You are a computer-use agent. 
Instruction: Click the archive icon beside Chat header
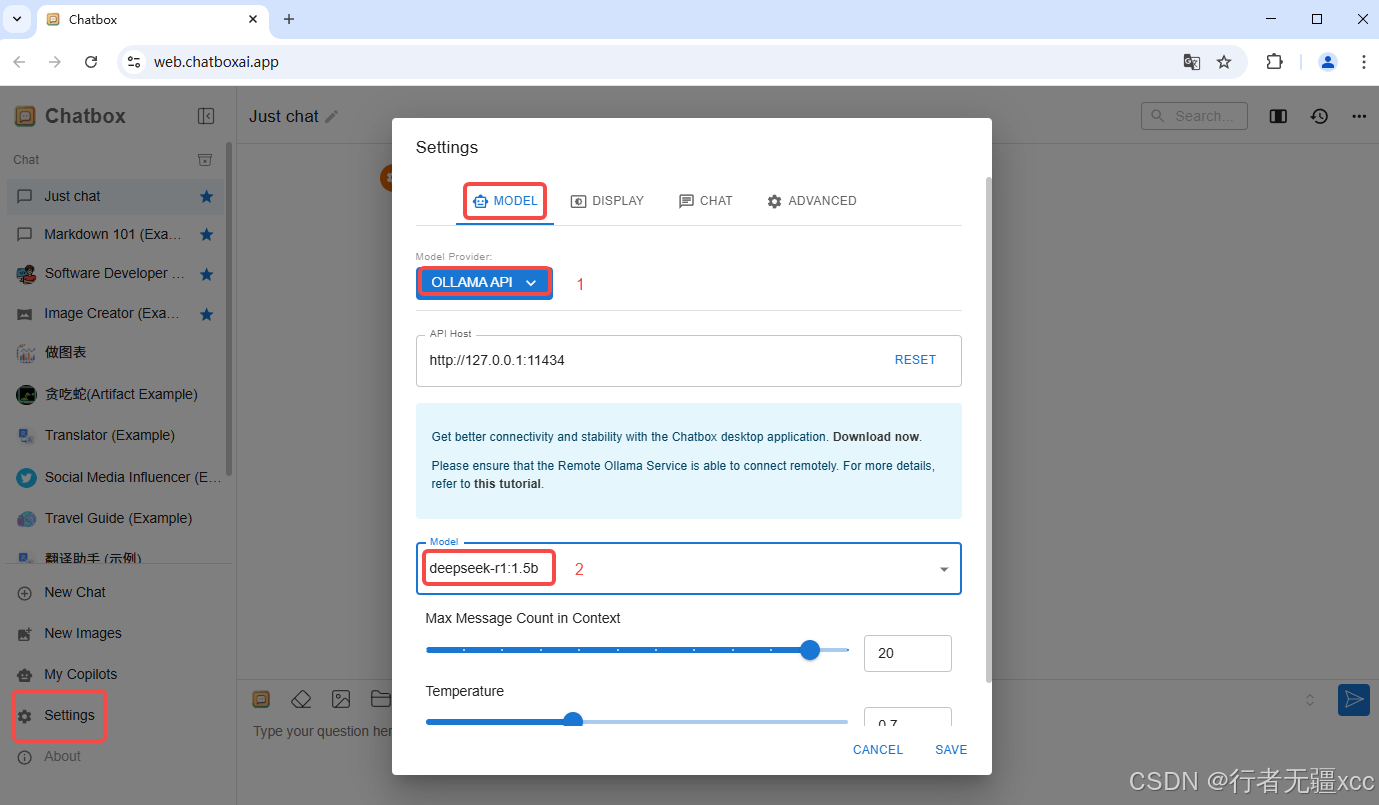pos(204,160)
